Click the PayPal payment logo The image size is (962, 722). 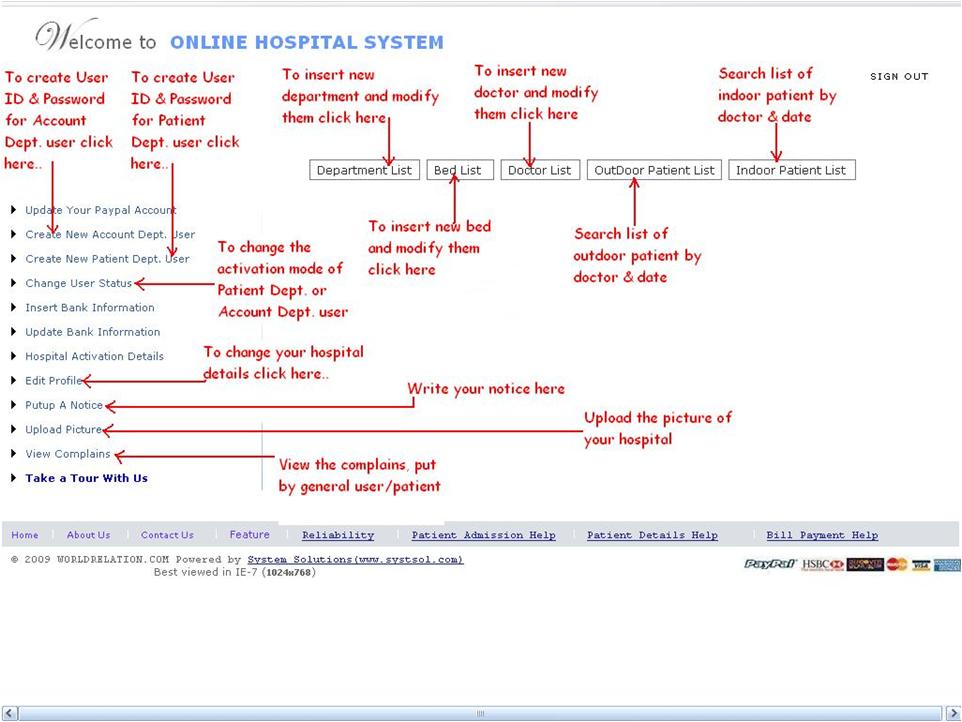pos(770,564)
